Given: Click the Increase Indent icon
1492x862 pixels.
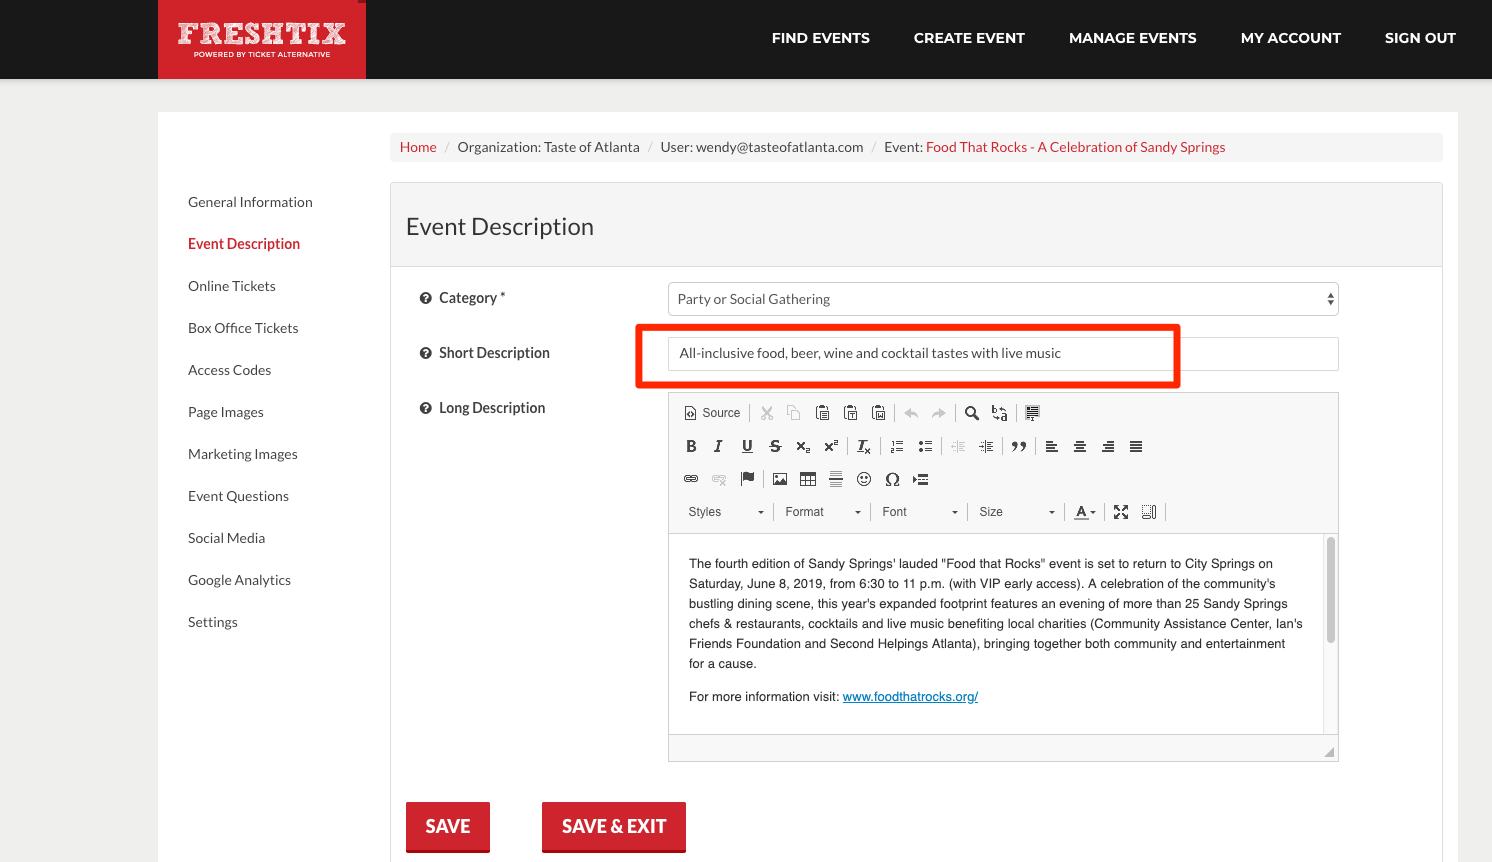Looking at the screenshot, I should [986, 446].
